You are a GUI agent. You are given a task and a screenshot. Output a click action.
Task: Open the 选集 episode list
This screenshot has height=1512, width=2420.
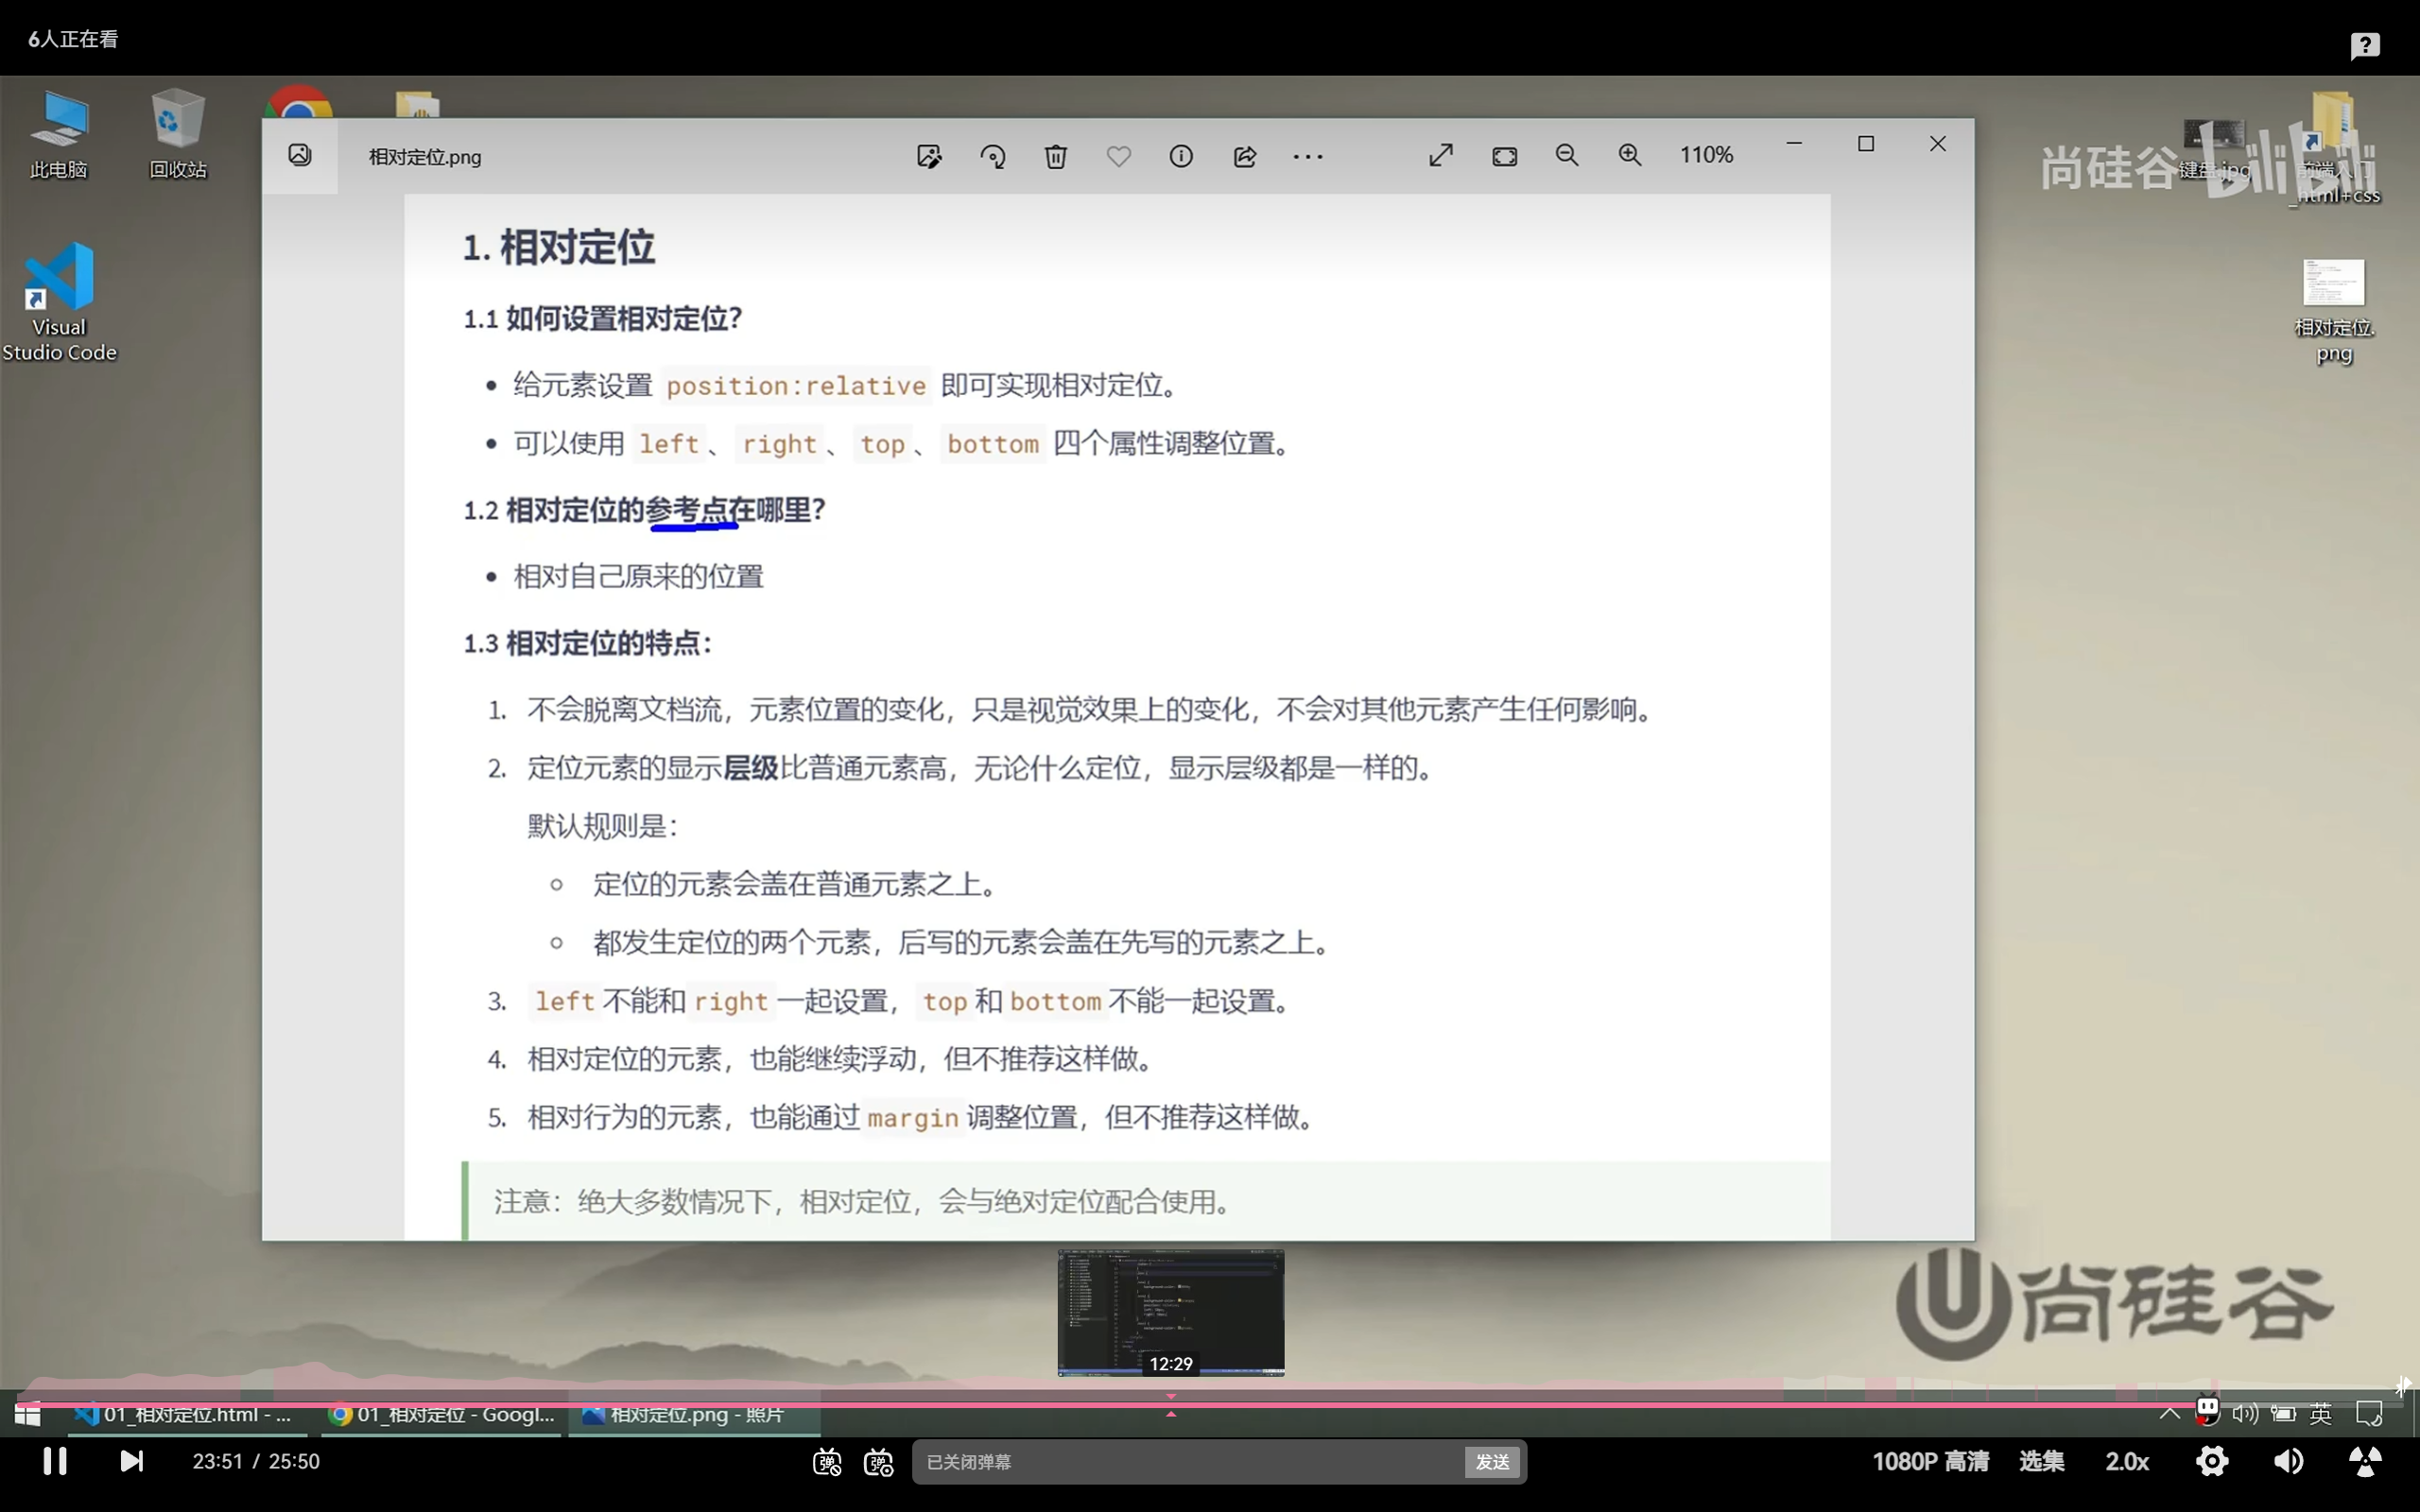[2041, 1461]
